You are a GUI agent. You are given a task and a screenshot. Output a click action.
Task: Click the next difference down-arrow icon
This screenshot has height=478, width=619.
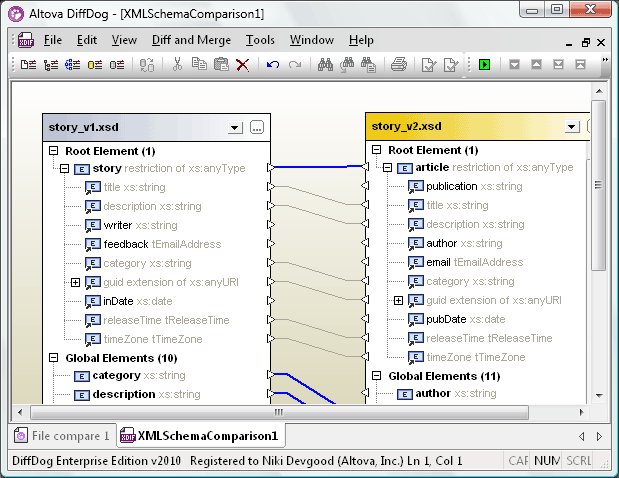pyautogui.click(x=514, y=64)
